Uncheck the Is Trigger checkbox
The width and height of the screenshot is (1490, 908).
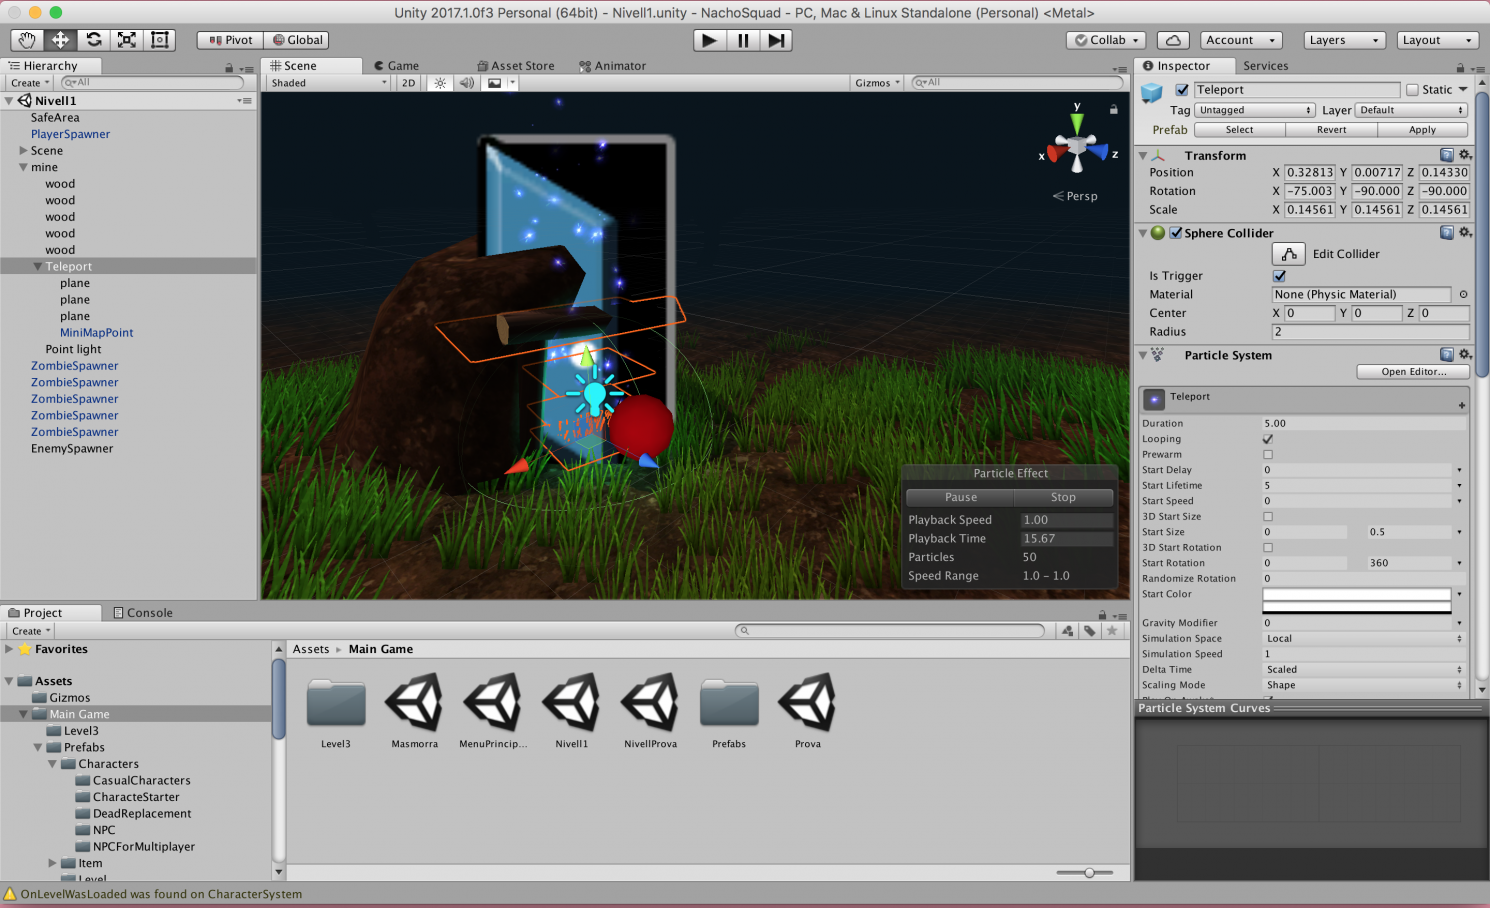click(x=1279, y=276)
